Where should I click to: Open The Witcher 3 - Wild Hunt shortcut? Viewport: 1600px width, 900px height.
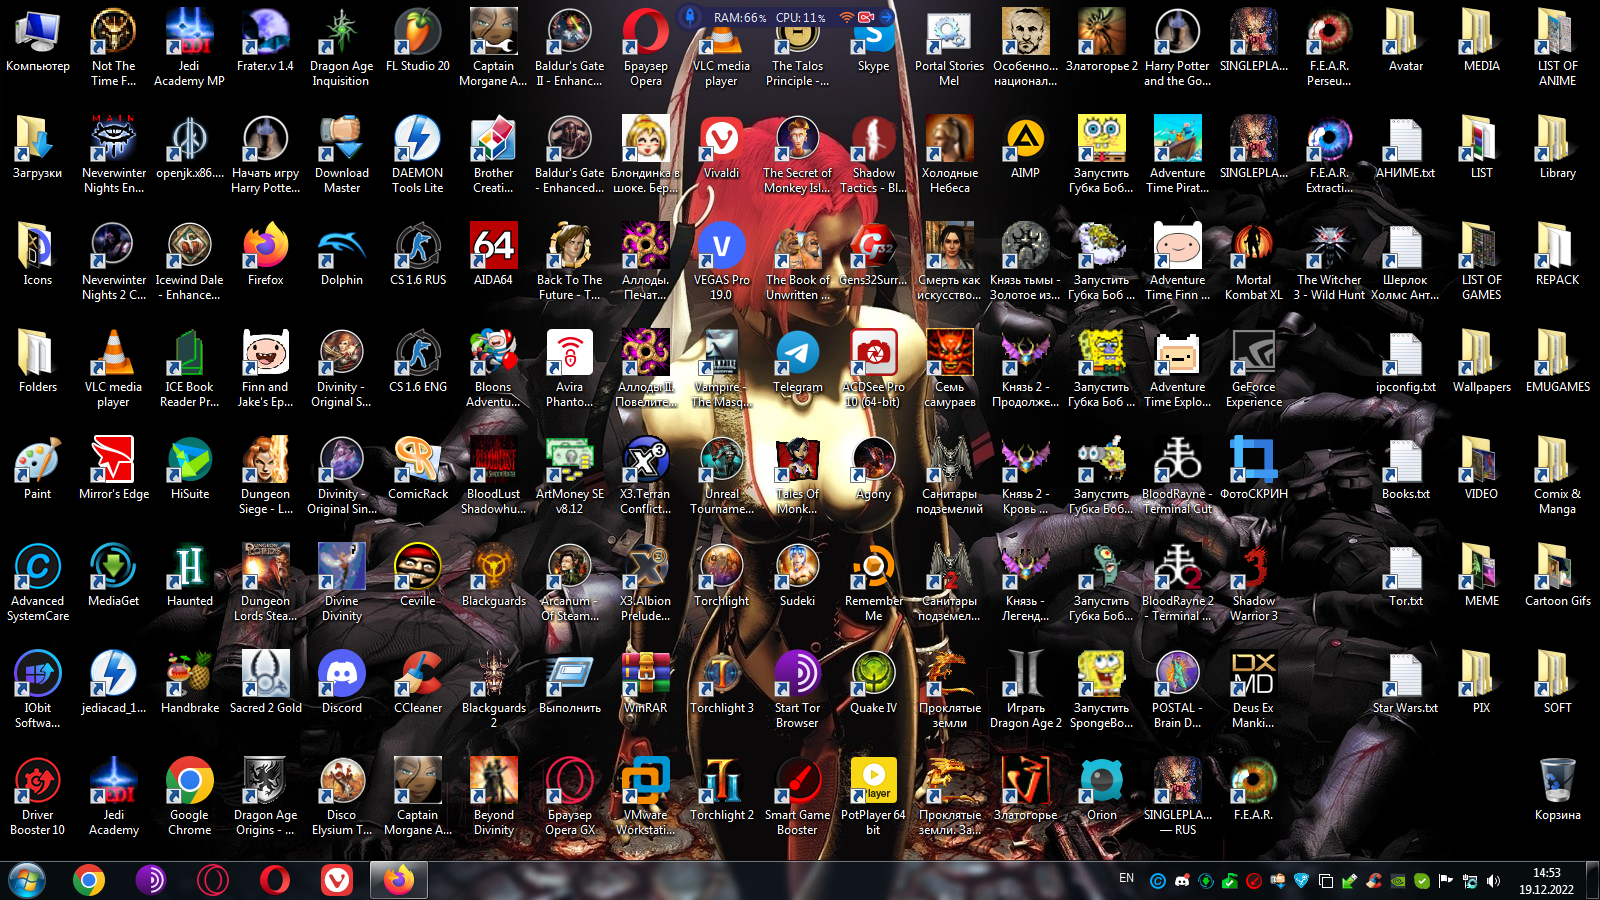coord(1329,261)
